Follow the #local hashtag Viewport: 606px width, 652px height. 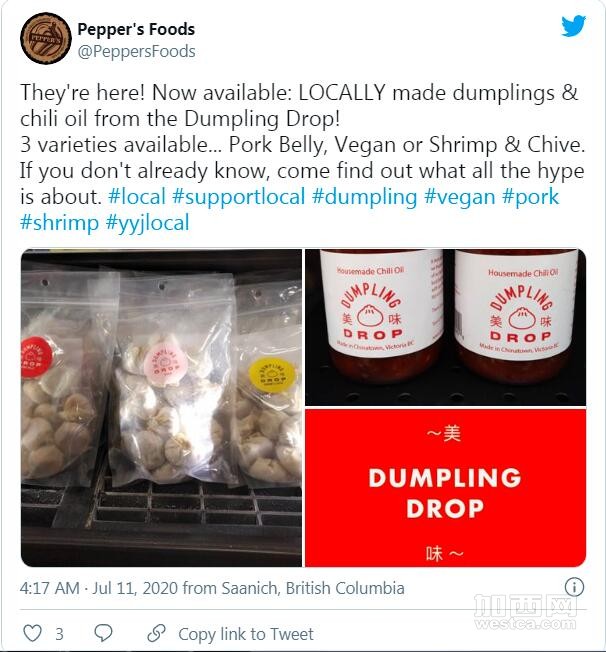pyautogui.click(x=137, y=196)
